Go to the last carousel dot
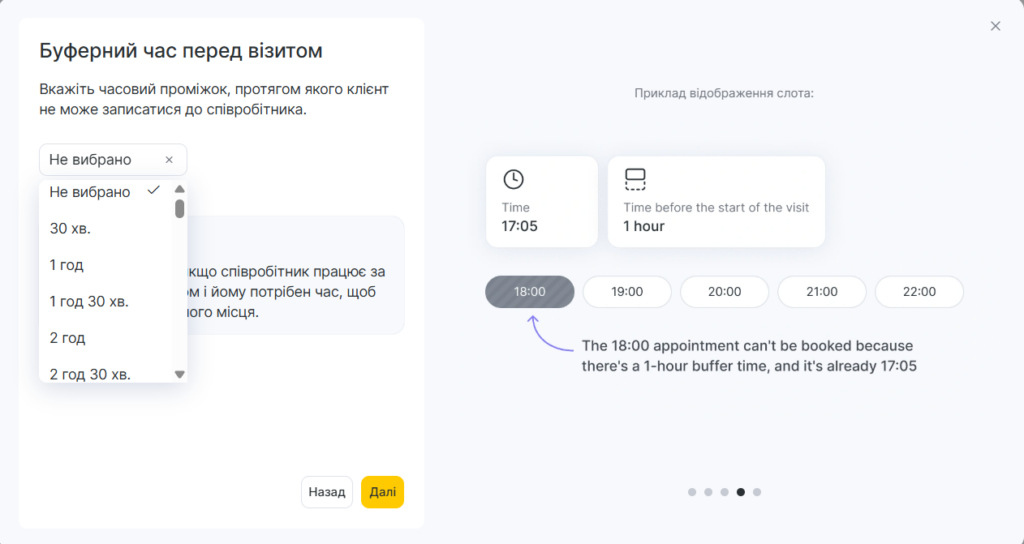Image resolution: width=1024 pixels, height=544 pixels. pos(757,492)
